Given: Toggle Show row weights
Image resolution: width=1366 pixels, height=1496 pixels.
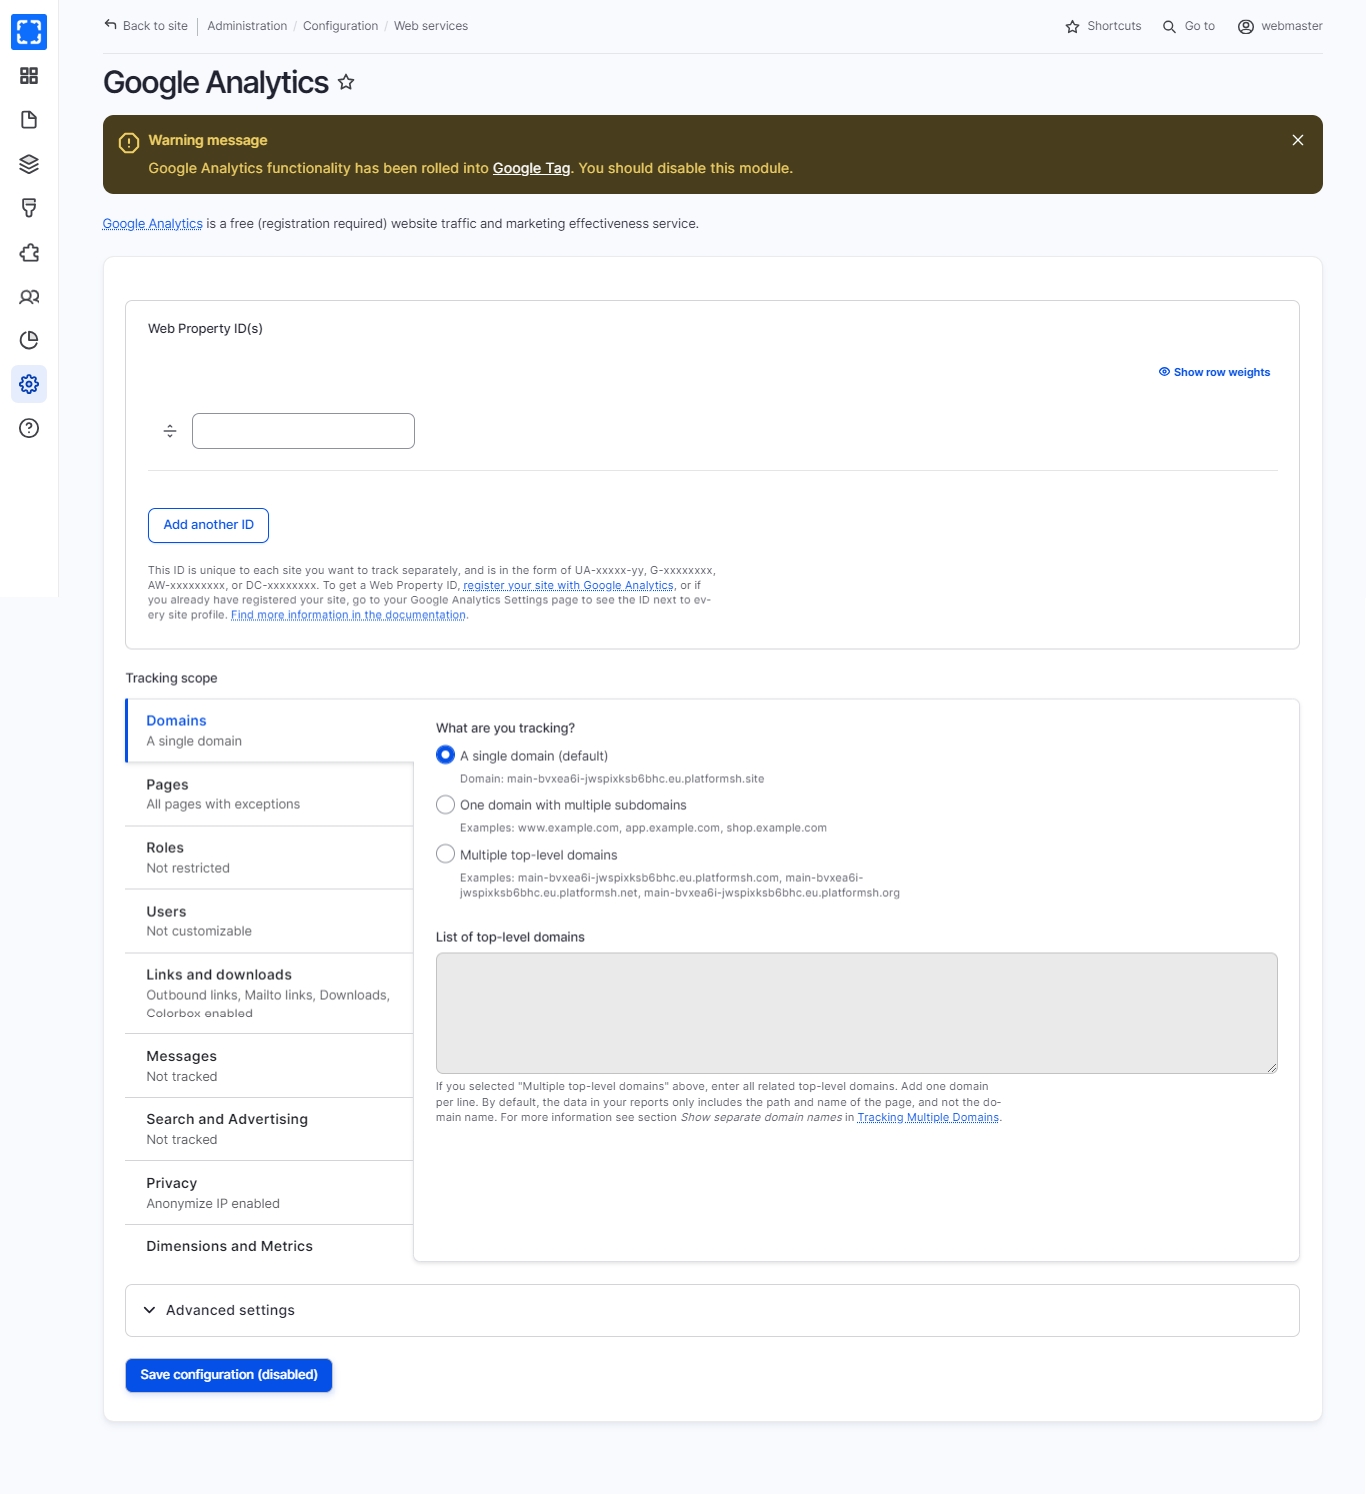Looking at the screenshot, I should click(x=1214, y=372).
